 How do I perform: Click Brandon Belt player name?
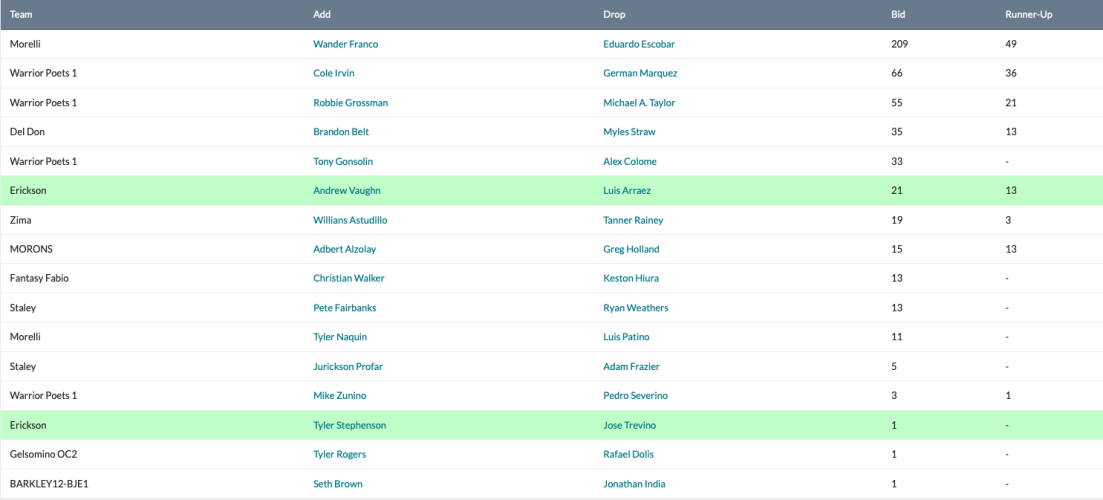(340, 132)
